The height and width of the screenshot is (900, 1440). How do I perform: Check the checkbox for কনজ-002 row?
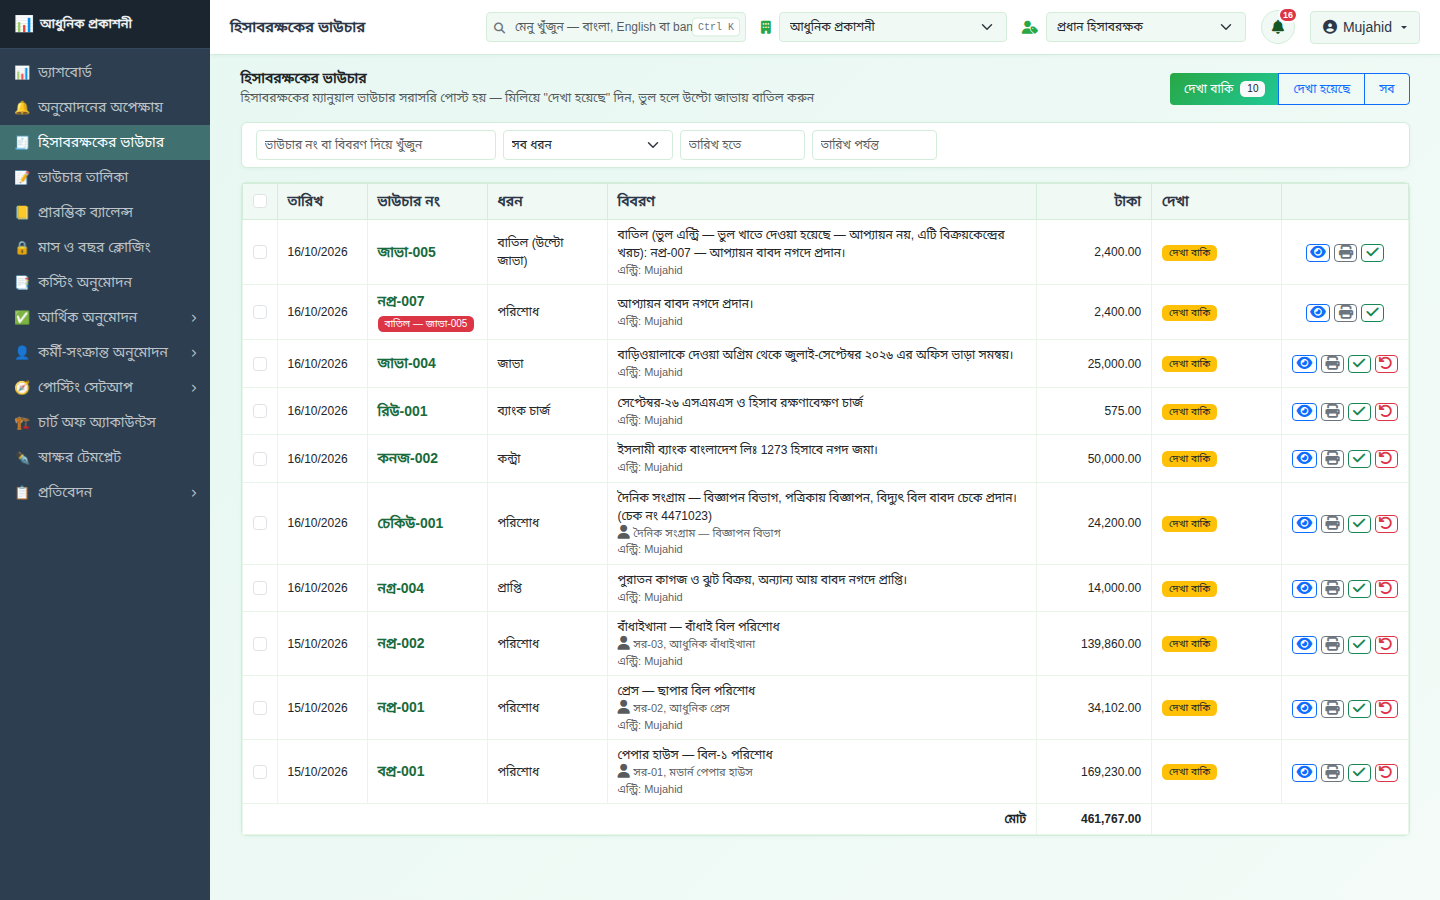[x=260, y=459]
